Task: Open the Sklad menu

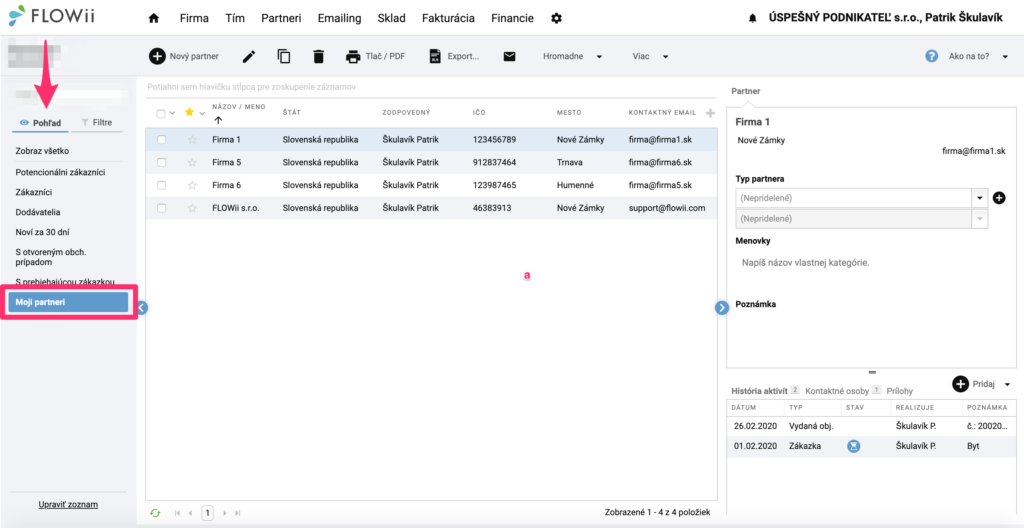Action: 391,18
